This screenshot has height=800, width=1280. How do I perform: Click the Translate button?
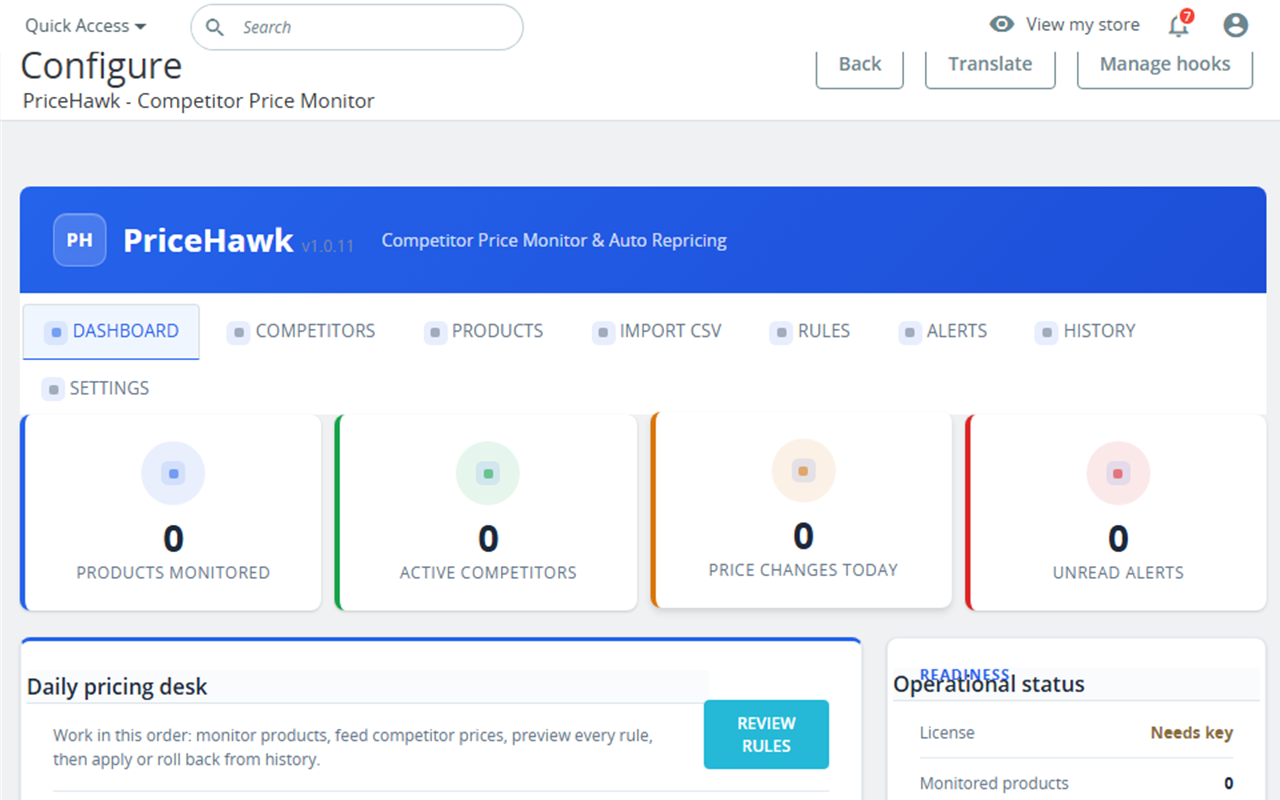[990, 65]
